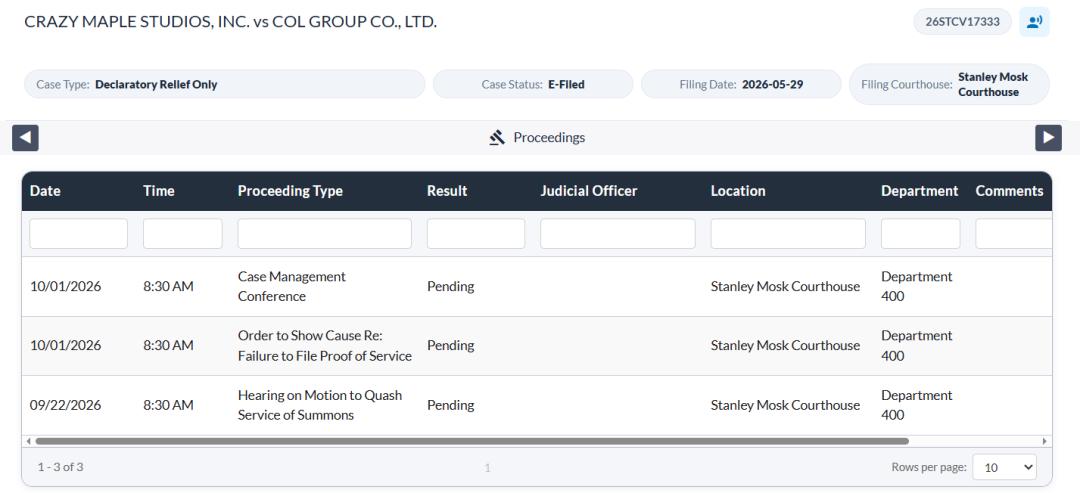Focus the Date filter input

pos(79,233)
